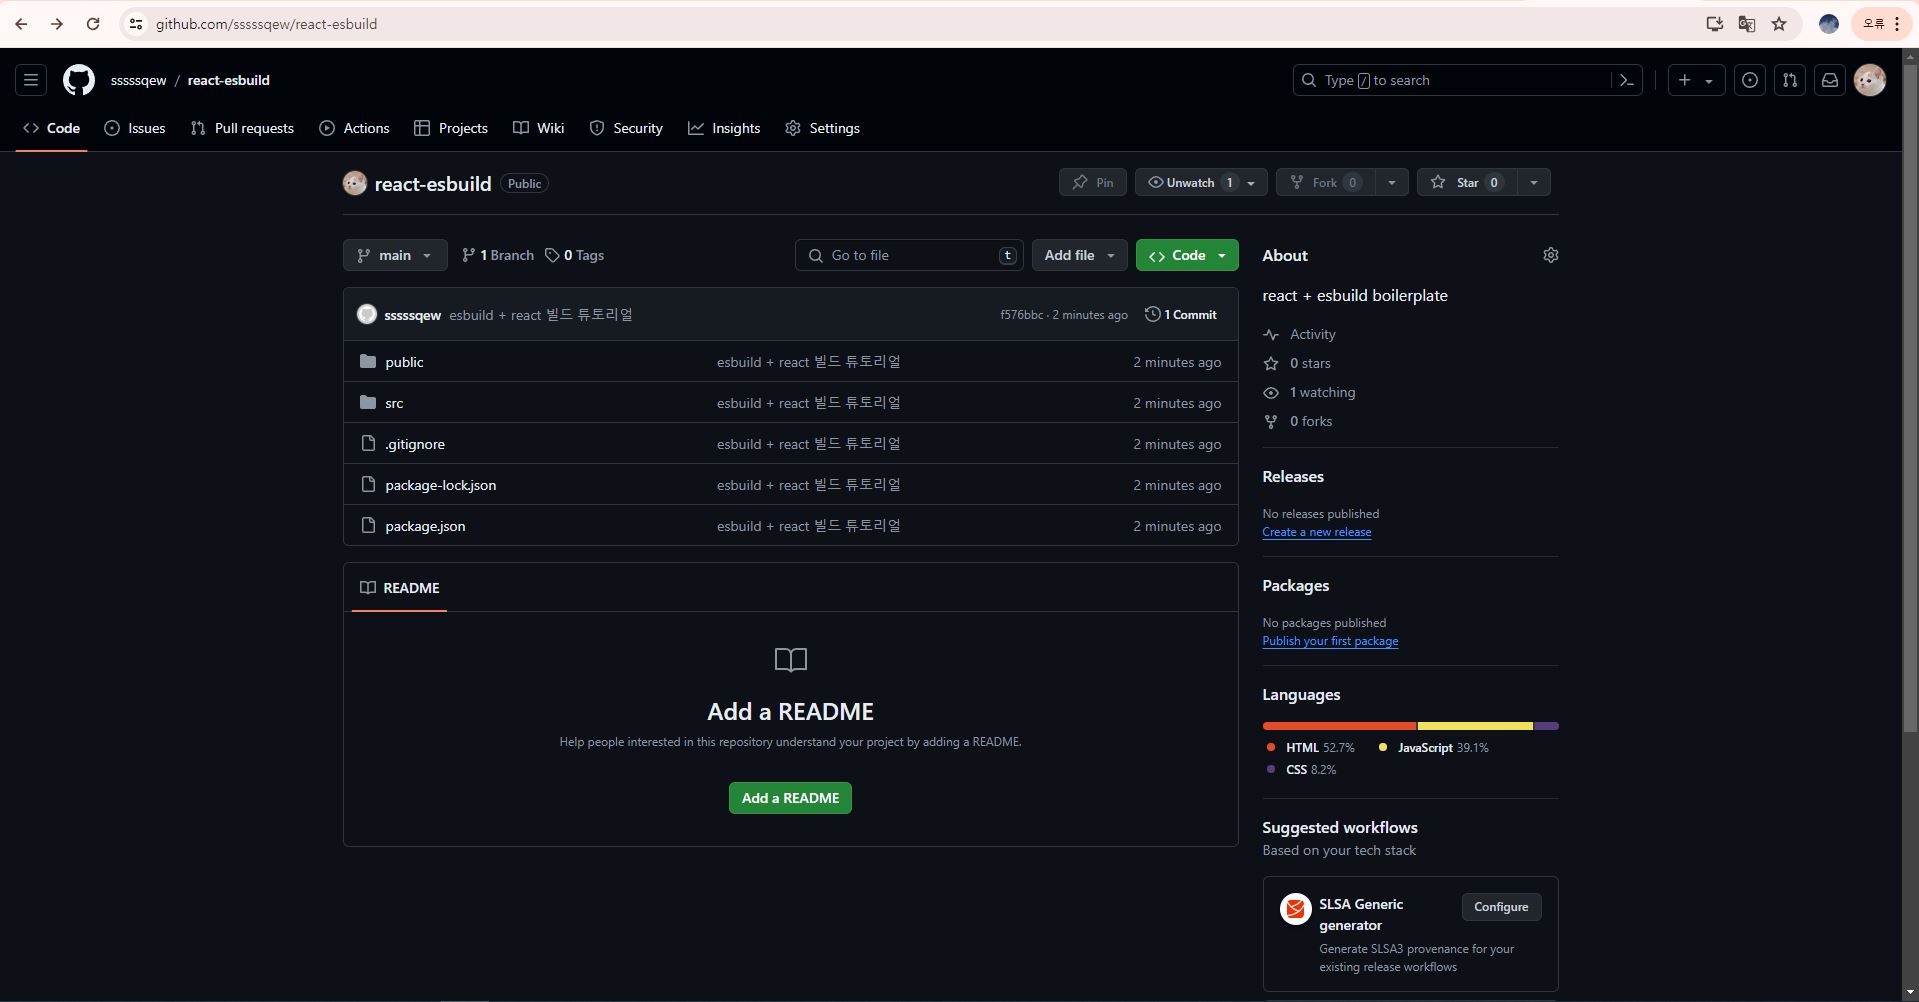Click the create new plus icon
The height and width of the screenshot is (1002, 1919).
(1685, 80)
